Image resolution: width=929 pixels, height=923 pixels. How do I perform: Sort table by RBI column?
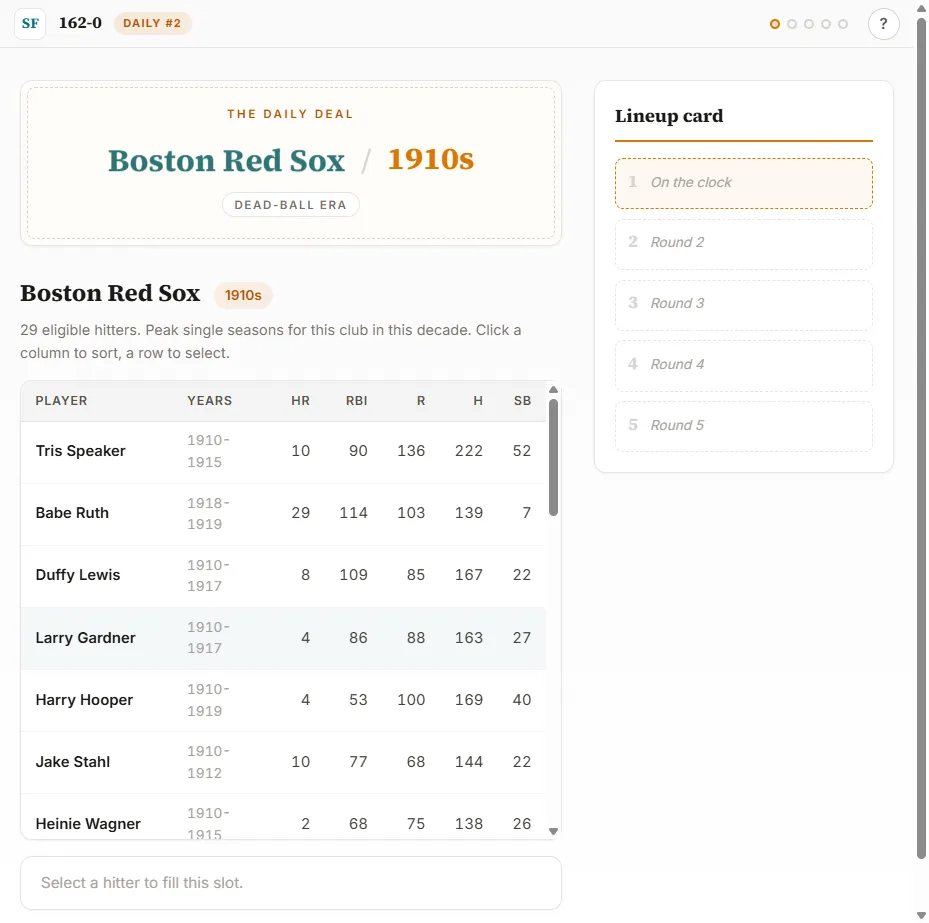[357, 400]
